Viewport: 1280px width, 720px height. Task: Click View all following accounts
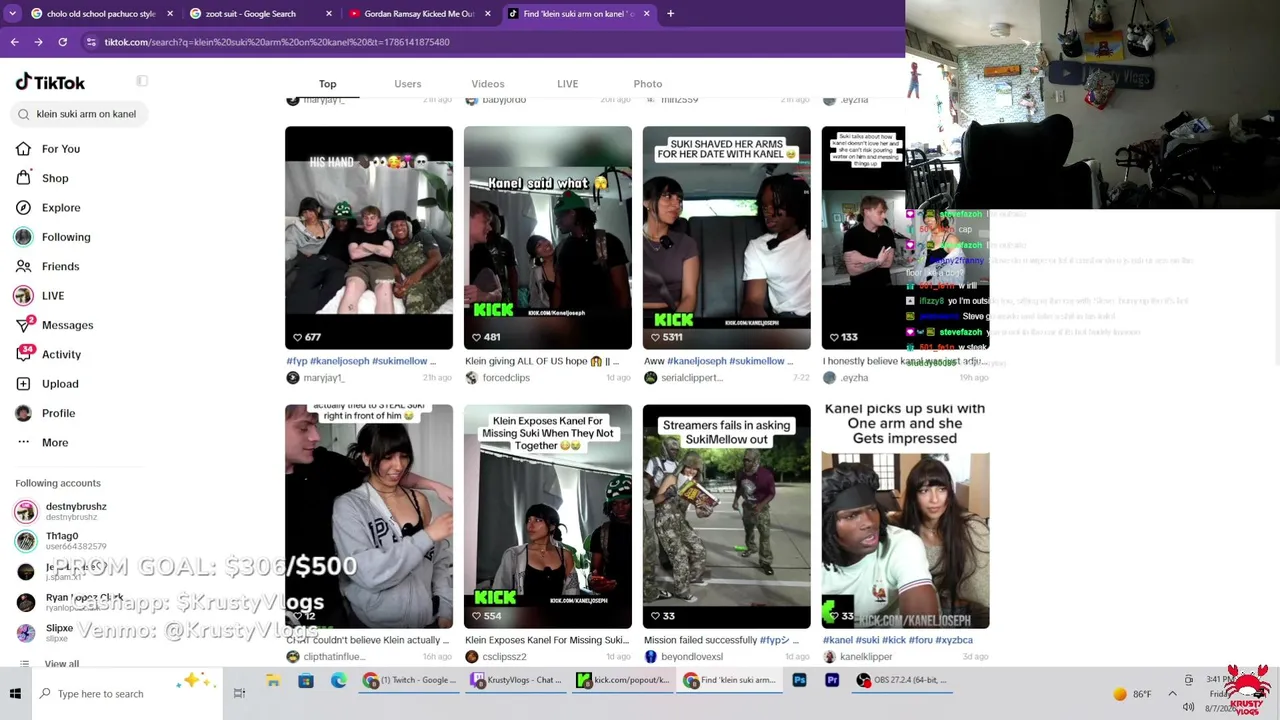point(61,664)
